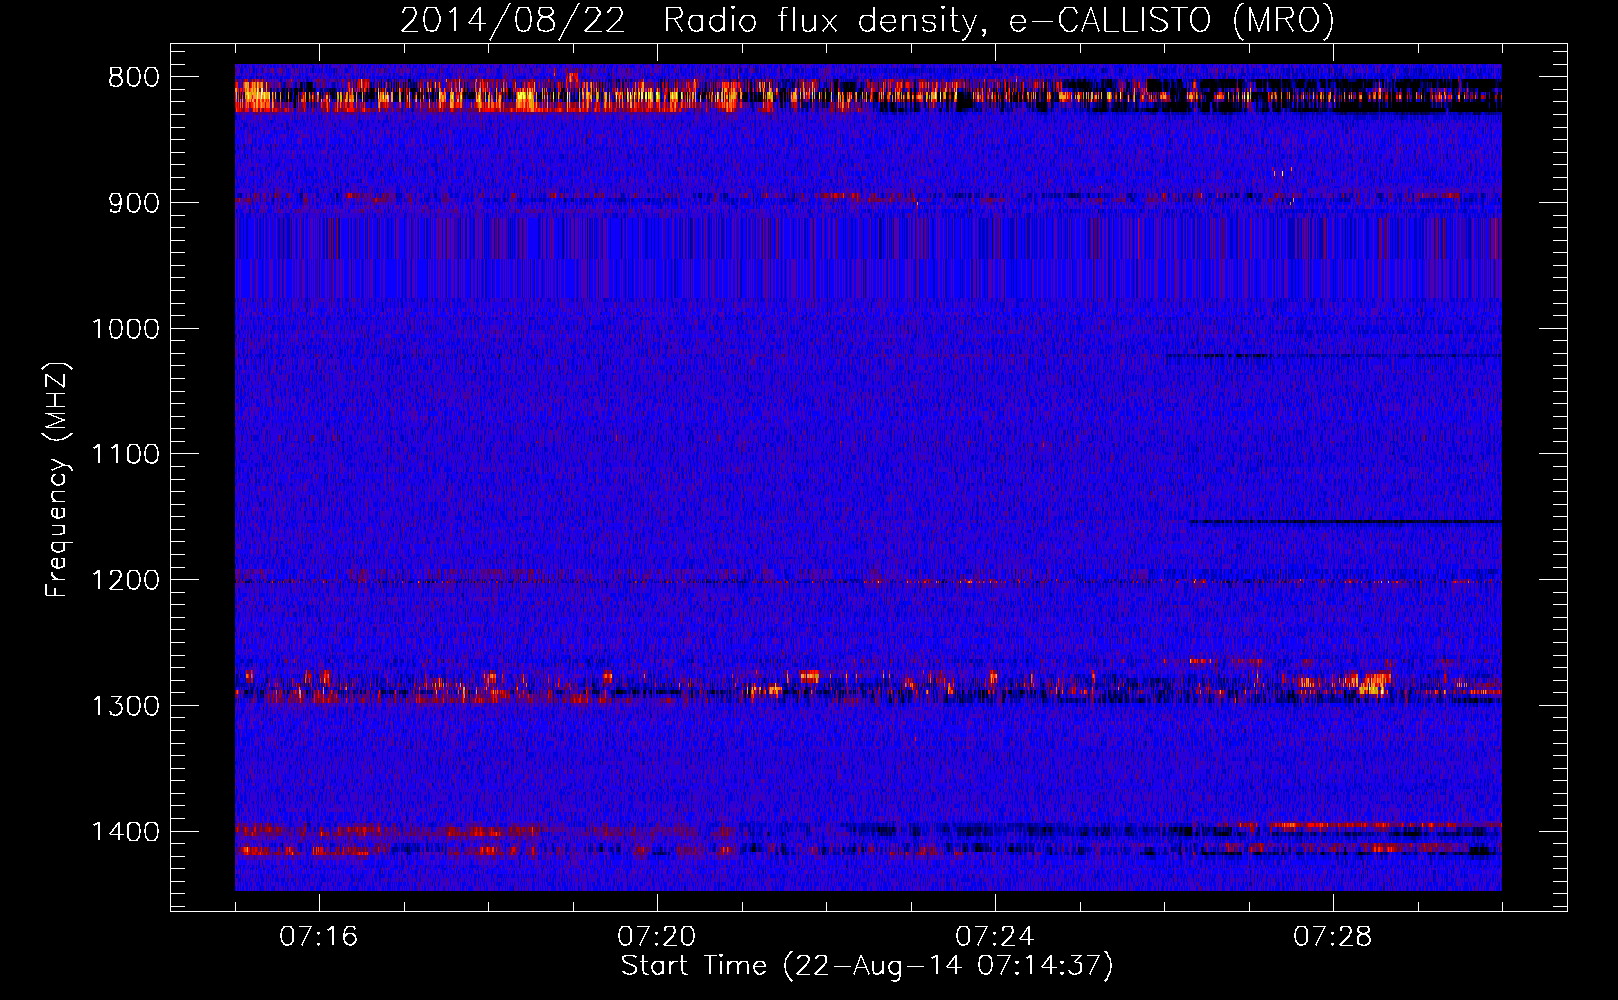Screen dimensions: 1618x1000
Task: Select the 900 frequency axis label
Action: click(x=133, y=204)
